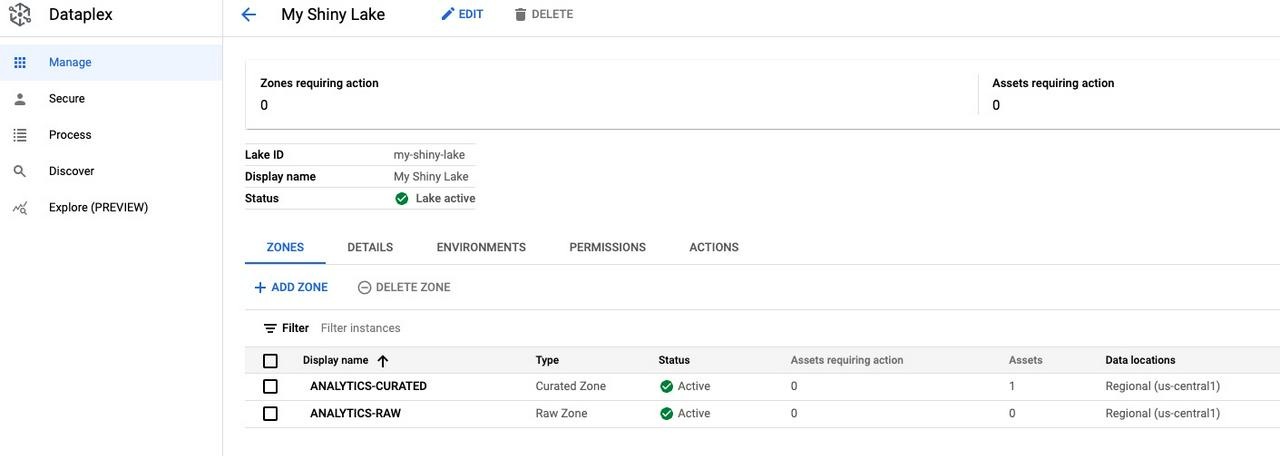
Task: Click the green Lake active checkmark icon
Action: tap(402, 198)
